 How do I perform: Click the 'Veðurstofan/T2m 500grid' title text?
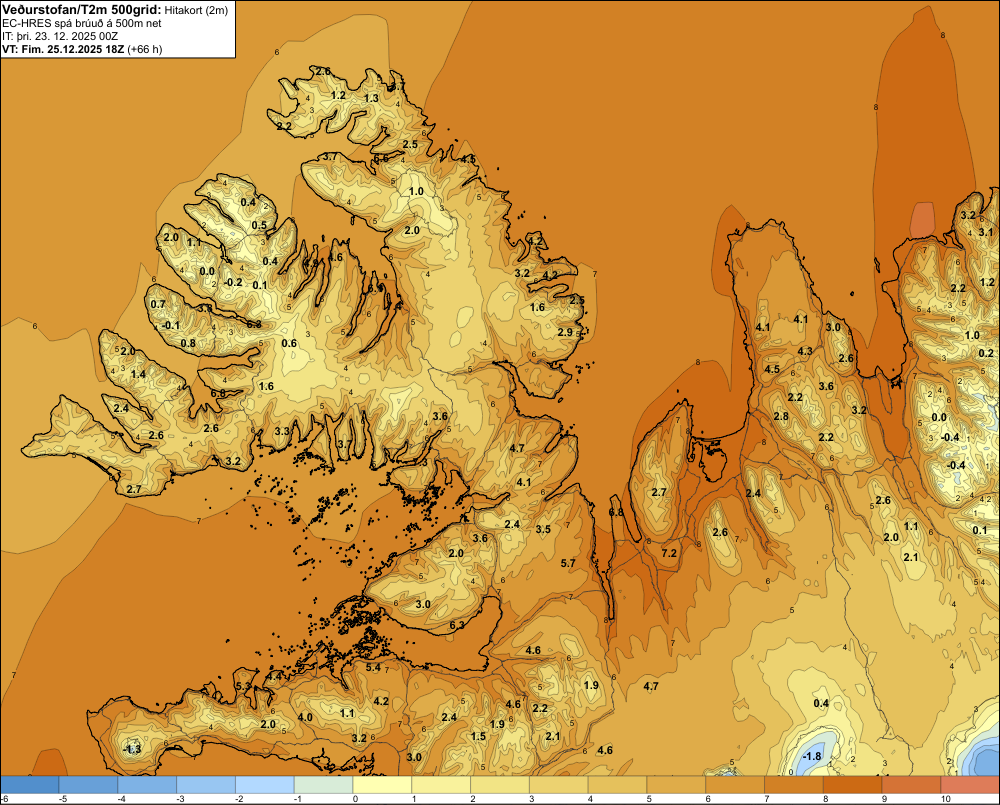(x=82, y=9)
